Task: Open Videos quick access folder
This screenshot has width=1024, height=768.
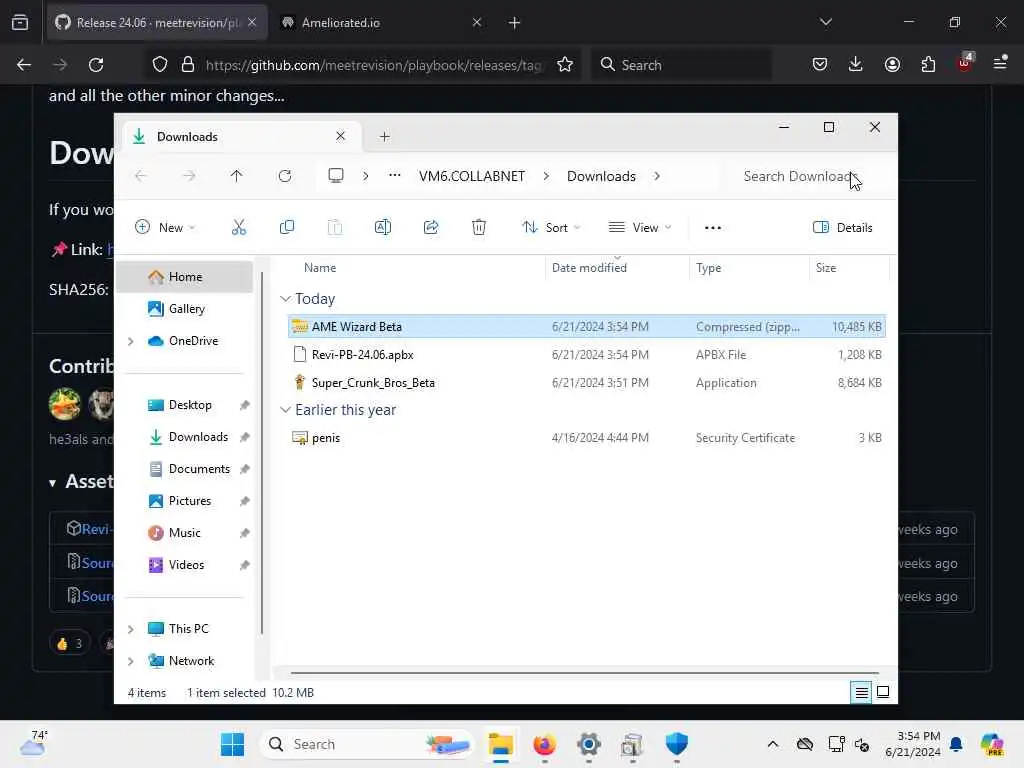Action: point(185,565)
